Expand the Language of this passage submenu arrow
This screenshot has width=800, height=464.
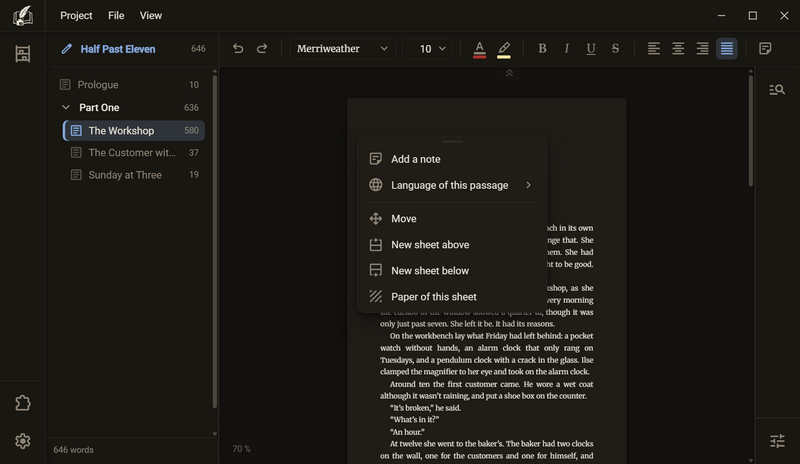529,185
